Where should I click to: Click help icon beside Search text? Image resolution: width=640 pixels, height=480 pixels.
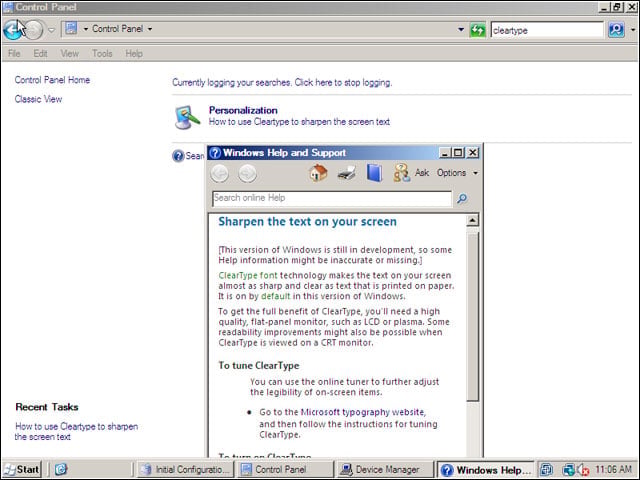[x=178, y=156]
